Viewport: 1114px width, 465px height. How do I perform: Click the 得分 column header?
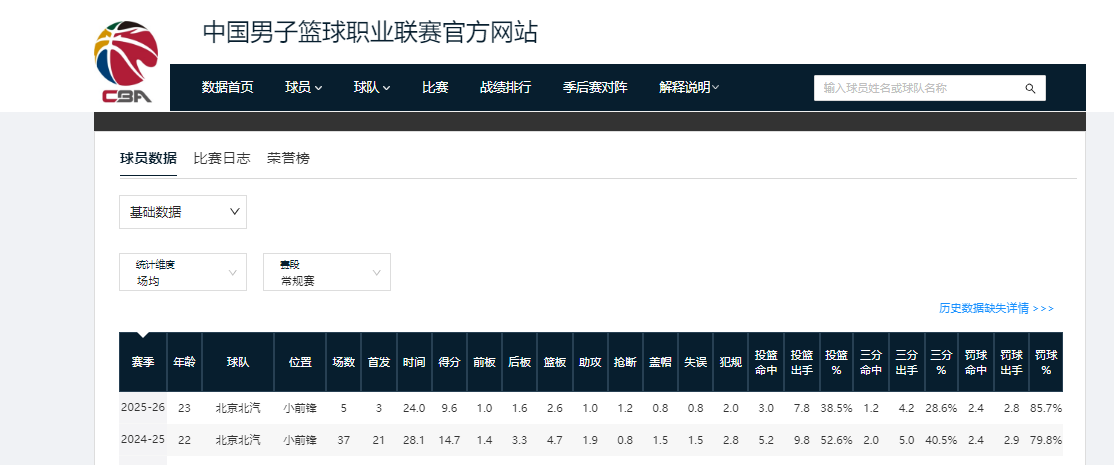pyautogui.click(x=448, y=362)
